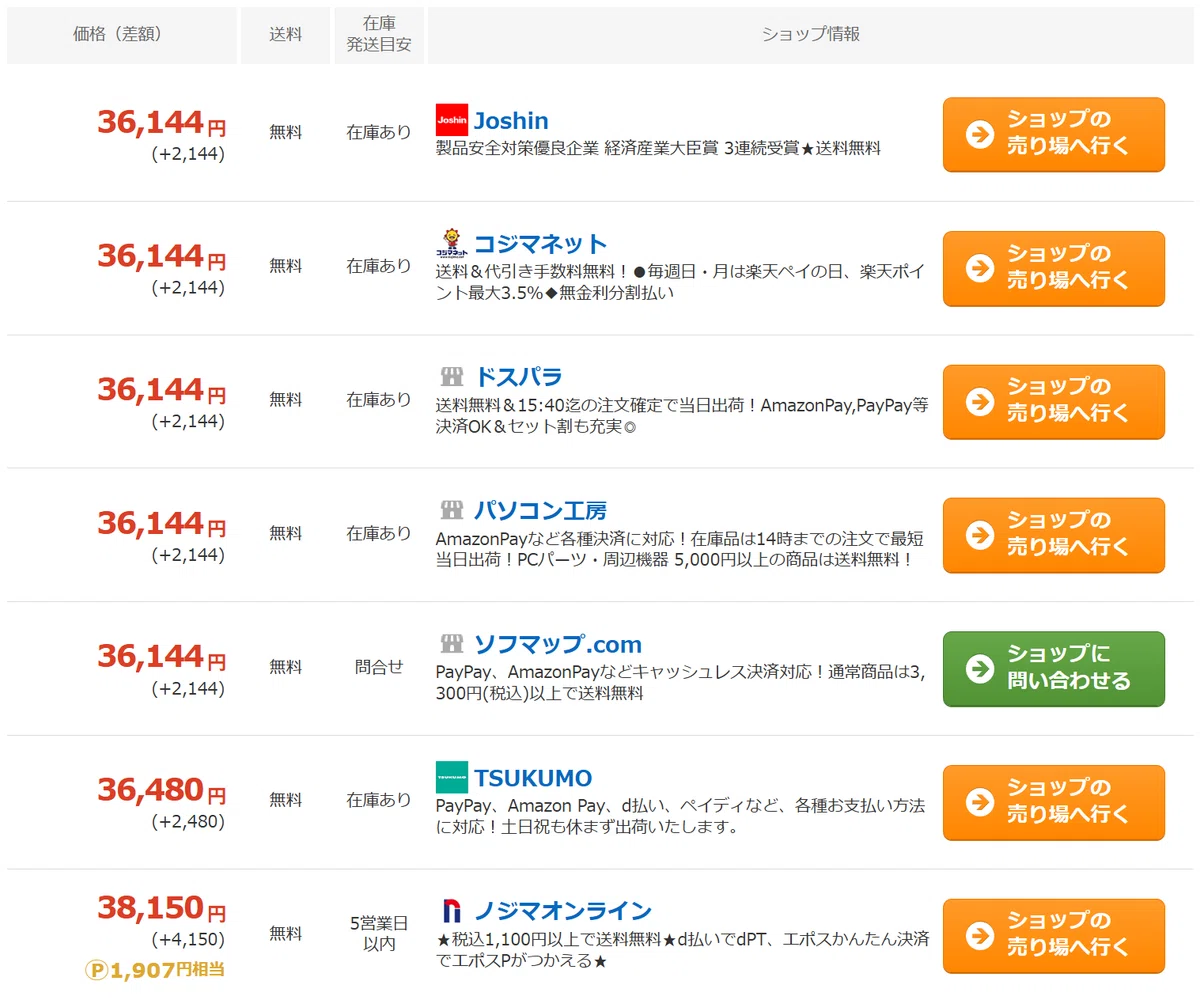Click the 在庫 発送目安 column header
The height and width of the screenshot is (1000, 1200).
[379, 35]
